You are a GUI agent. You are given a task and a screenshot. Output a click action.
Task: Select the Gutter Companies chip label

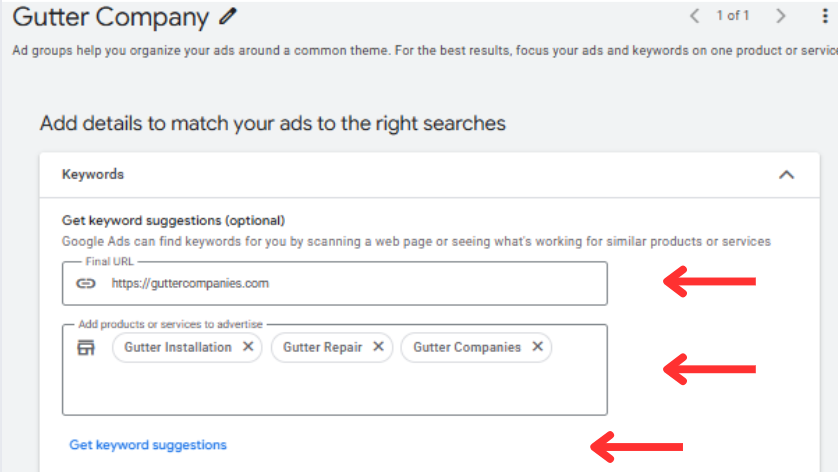pyautogui.click(x=467, y=347)
